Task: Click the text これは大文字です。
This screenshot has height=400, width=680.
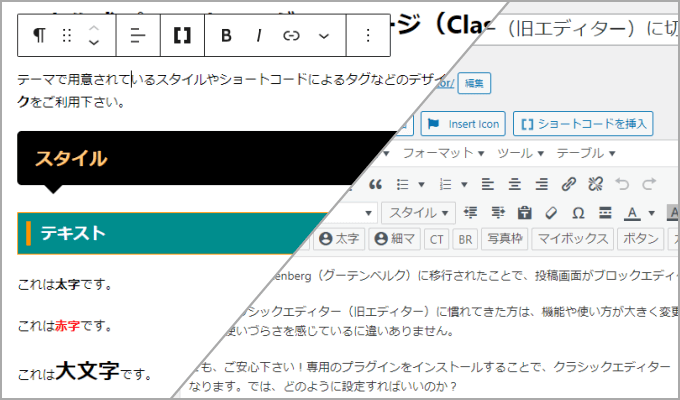Action: [85, 371]
